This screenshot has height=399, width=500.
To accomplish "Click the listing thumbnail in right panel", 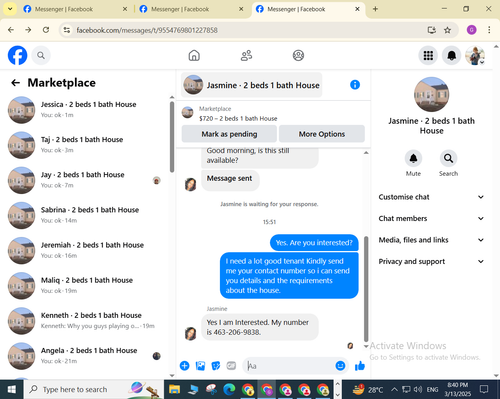I will click(431, 95).
